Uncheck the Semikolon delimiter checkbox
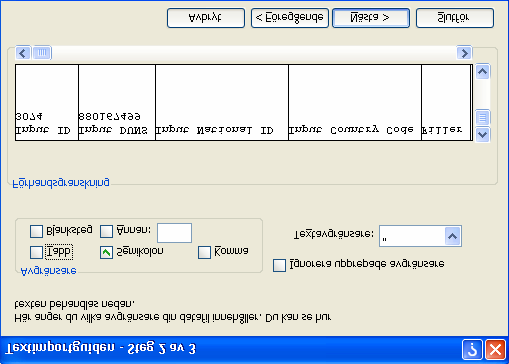The image size is (509, 364). click(106, 253)
